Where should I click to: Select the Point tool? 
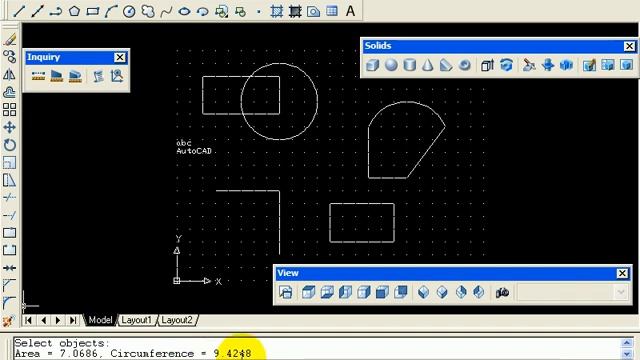[x=258, y=11]
